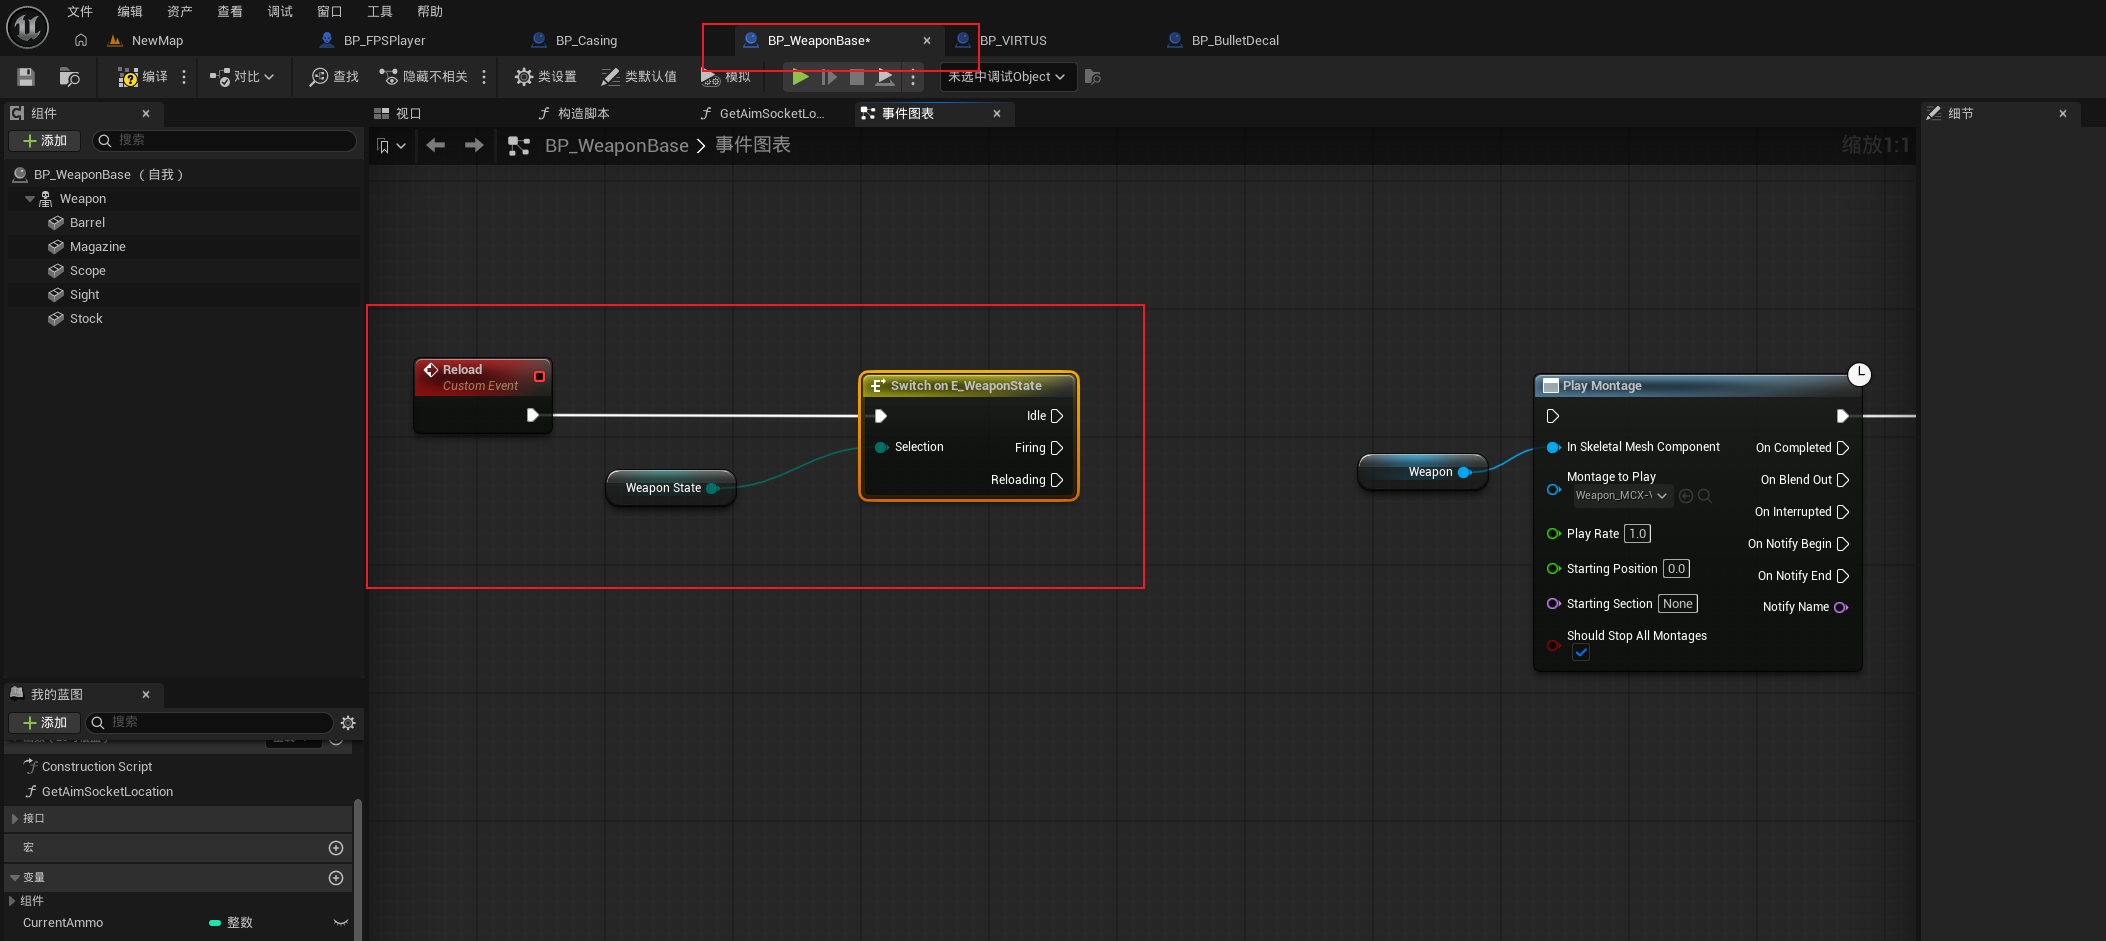
Task: Switch to the BP_Casing tab
Action: tap(586, 41)
